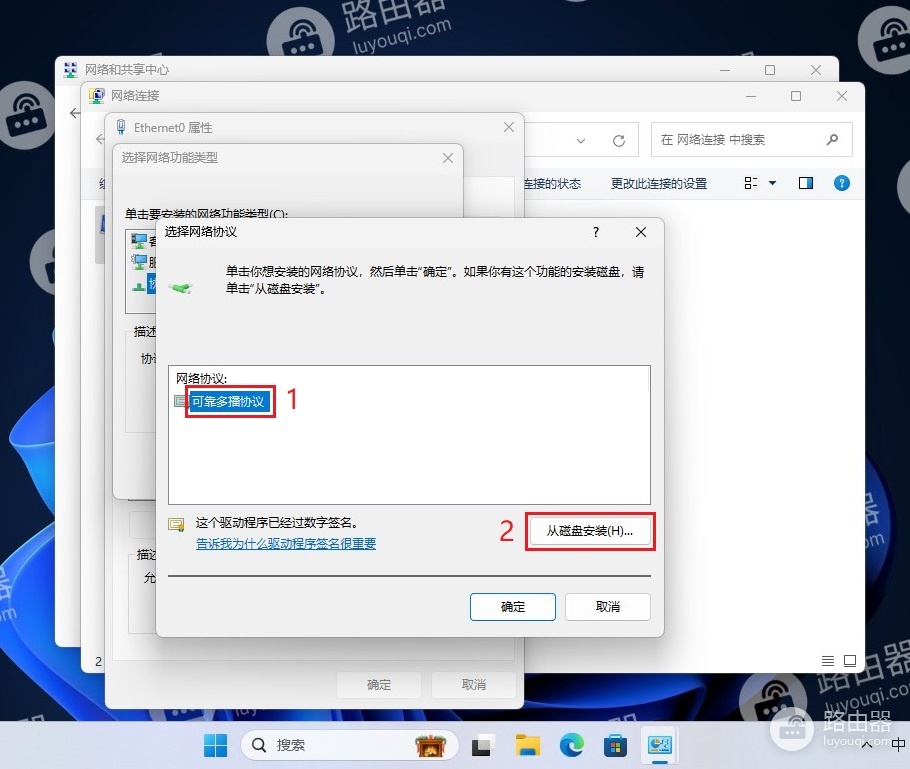This screenshot has height=769, width=910.
Task: Click the greyed 确定 button in Ethernet0 属性
Action: point(379,685)
